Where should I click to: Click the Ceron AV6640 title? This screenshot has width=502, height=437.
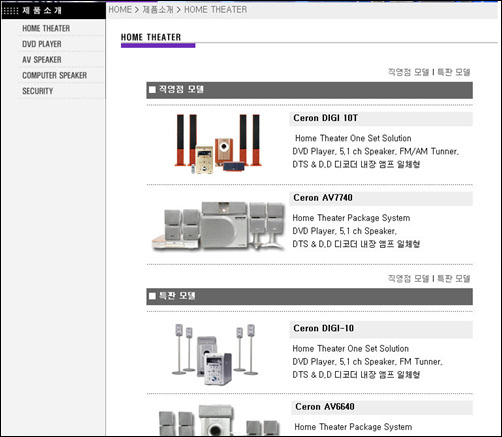(x=325, y=407)
